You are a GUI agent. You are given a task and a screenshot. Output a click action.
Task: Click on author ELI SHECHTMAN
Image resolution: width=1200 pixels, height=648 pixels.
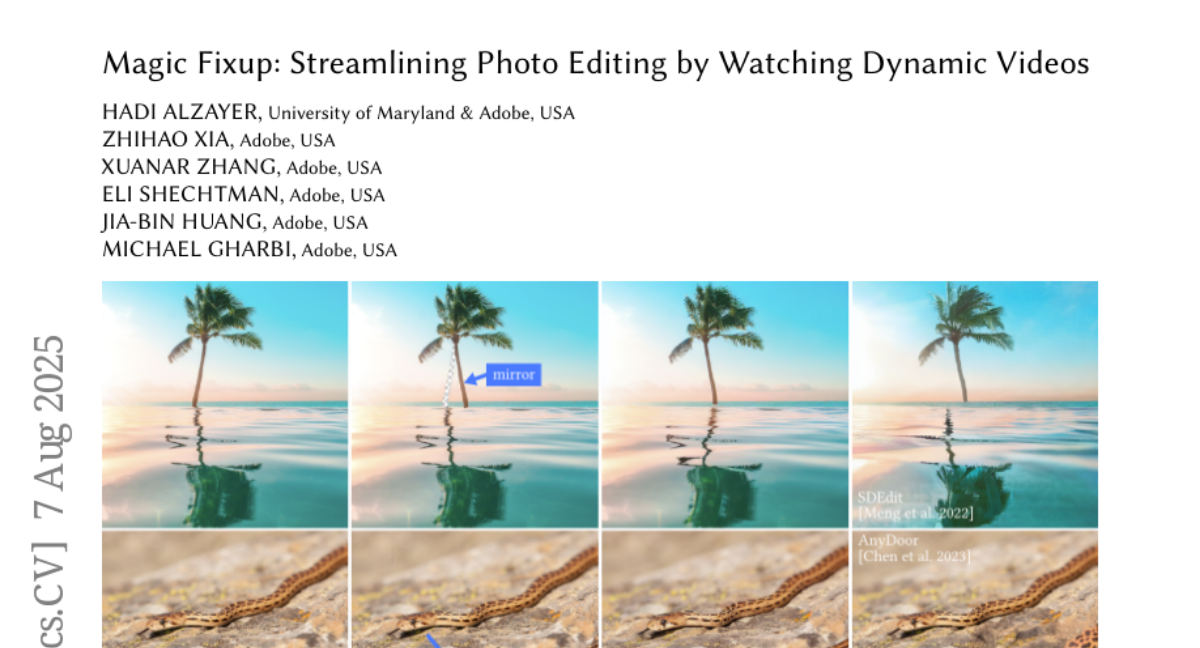point(192,195)
